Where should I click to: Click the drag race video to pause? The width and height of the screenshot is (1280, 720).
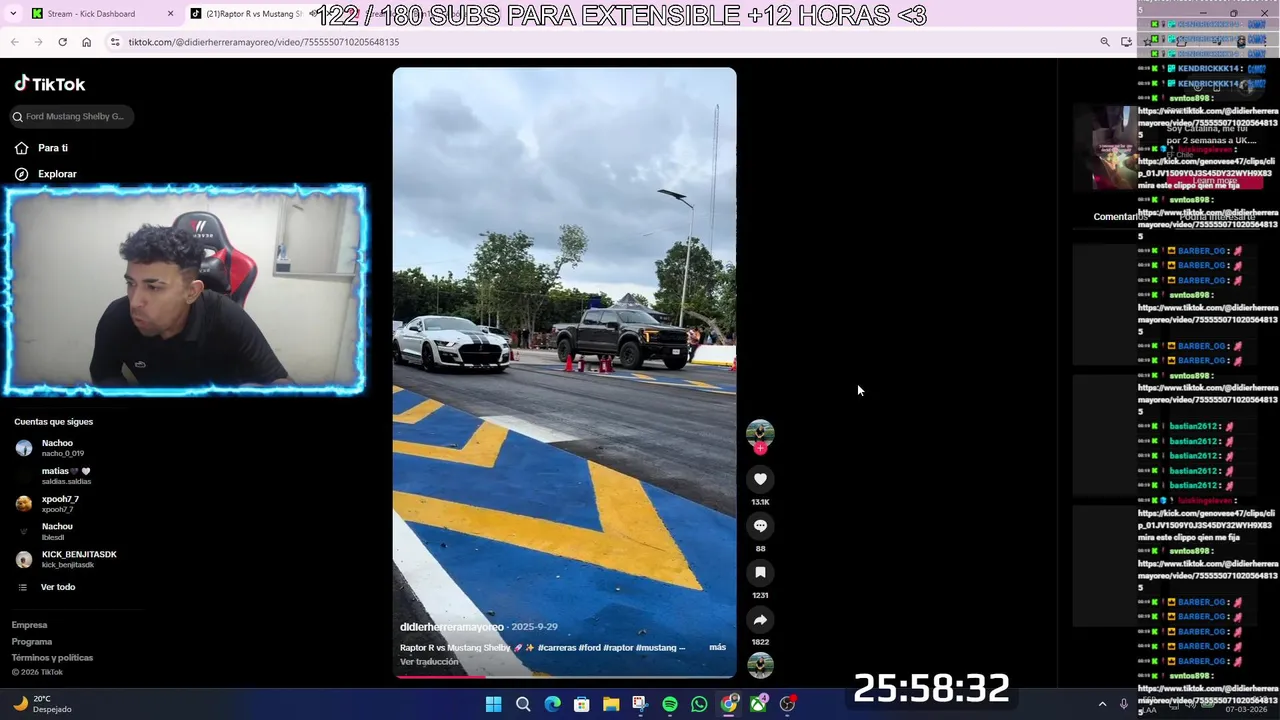[x=564, y=372]
